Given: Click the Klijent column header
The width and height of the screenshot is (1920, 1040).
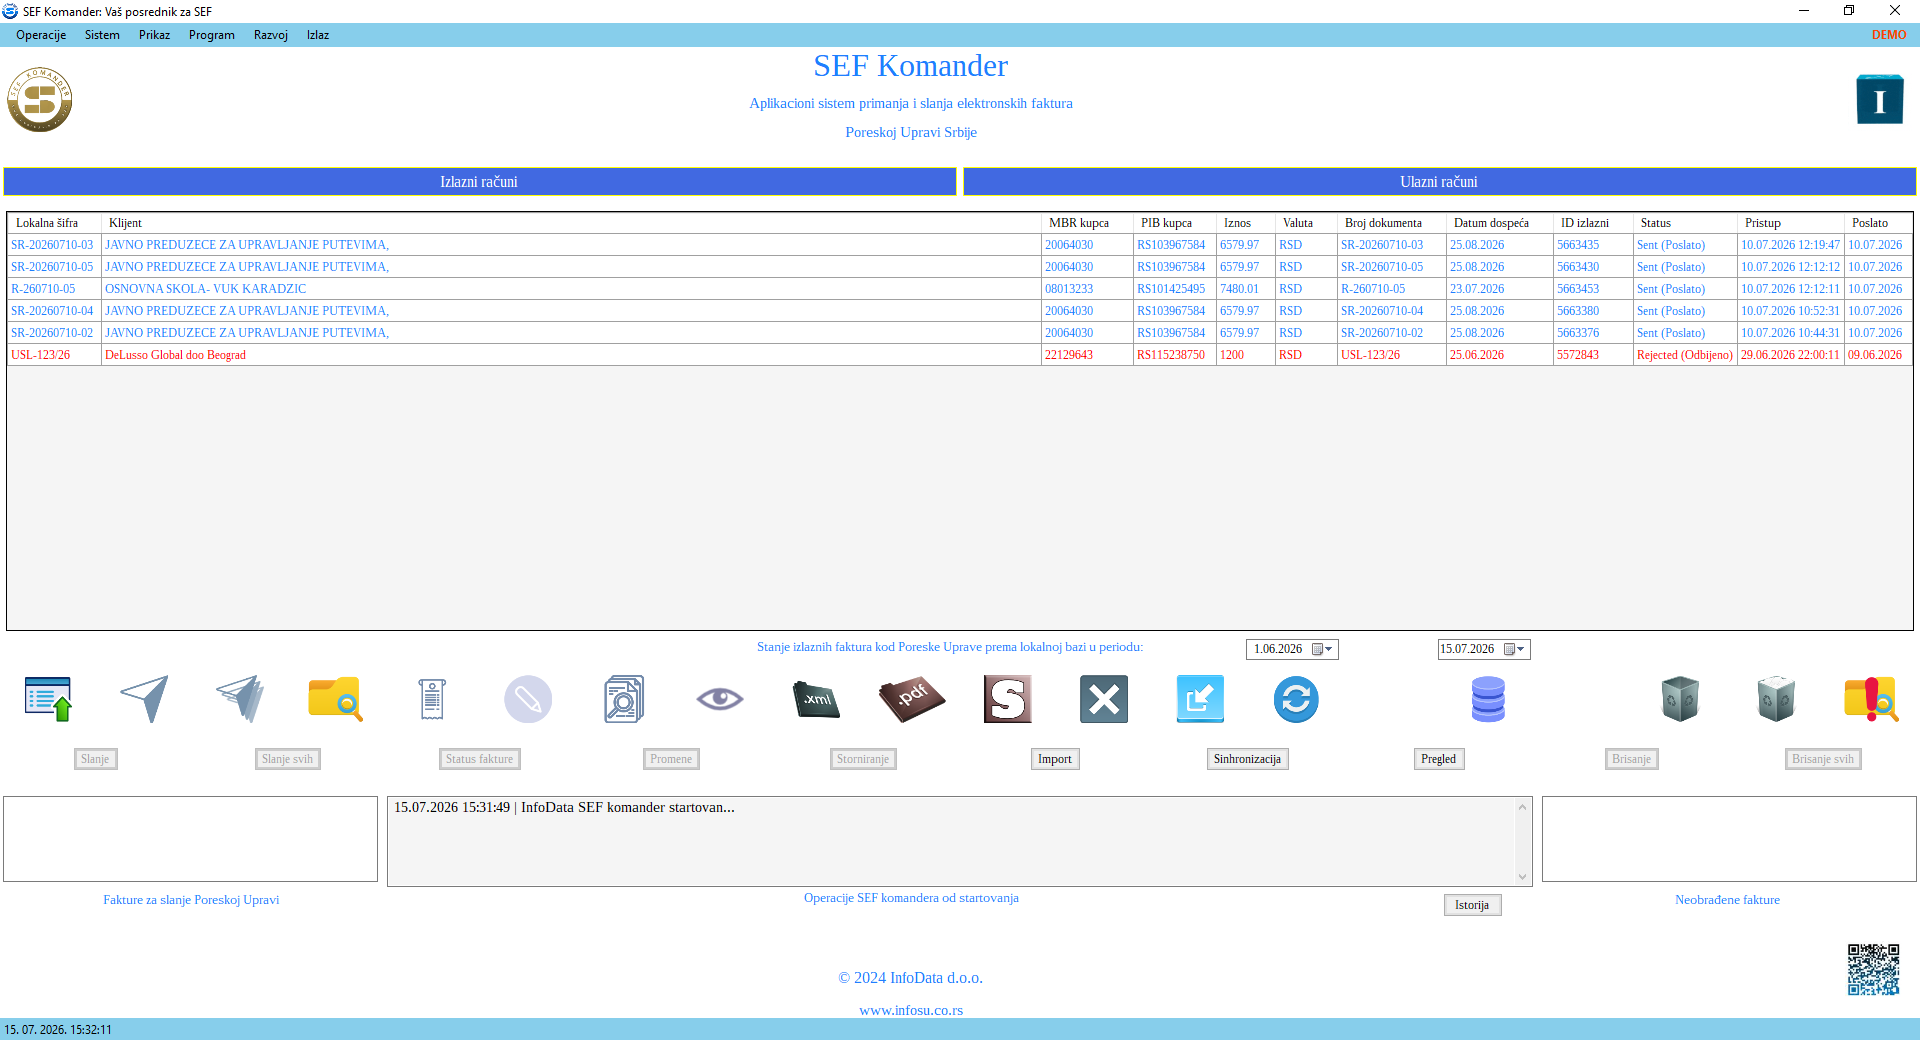Looking at the screenshot, I should 571,223.
